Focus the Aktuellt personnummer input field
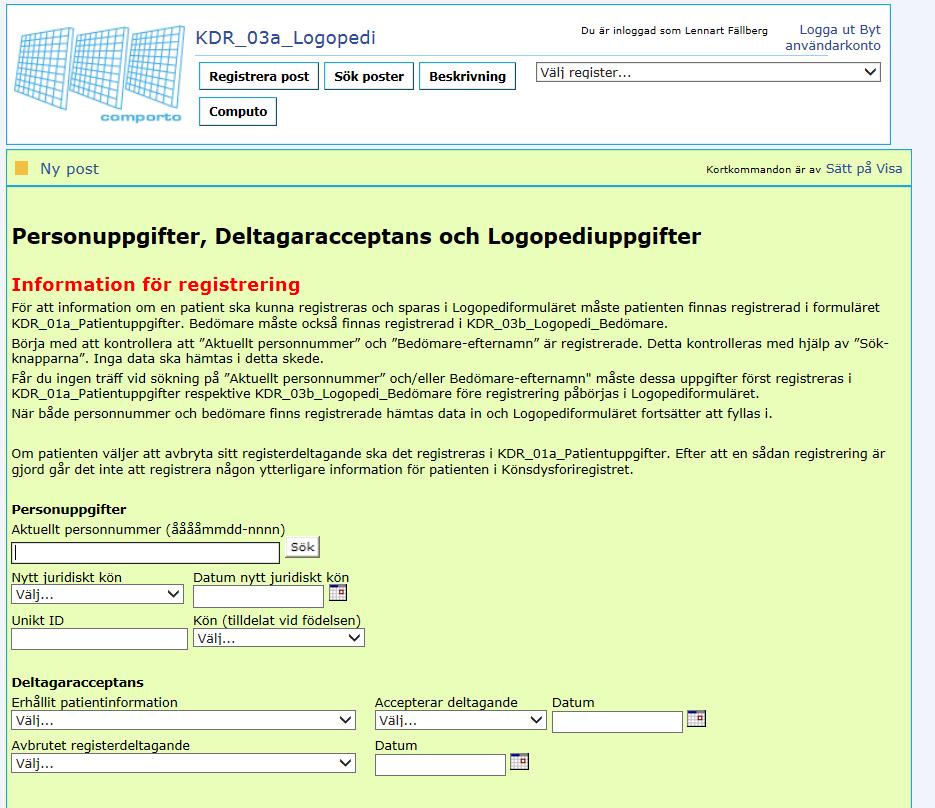 145,553
